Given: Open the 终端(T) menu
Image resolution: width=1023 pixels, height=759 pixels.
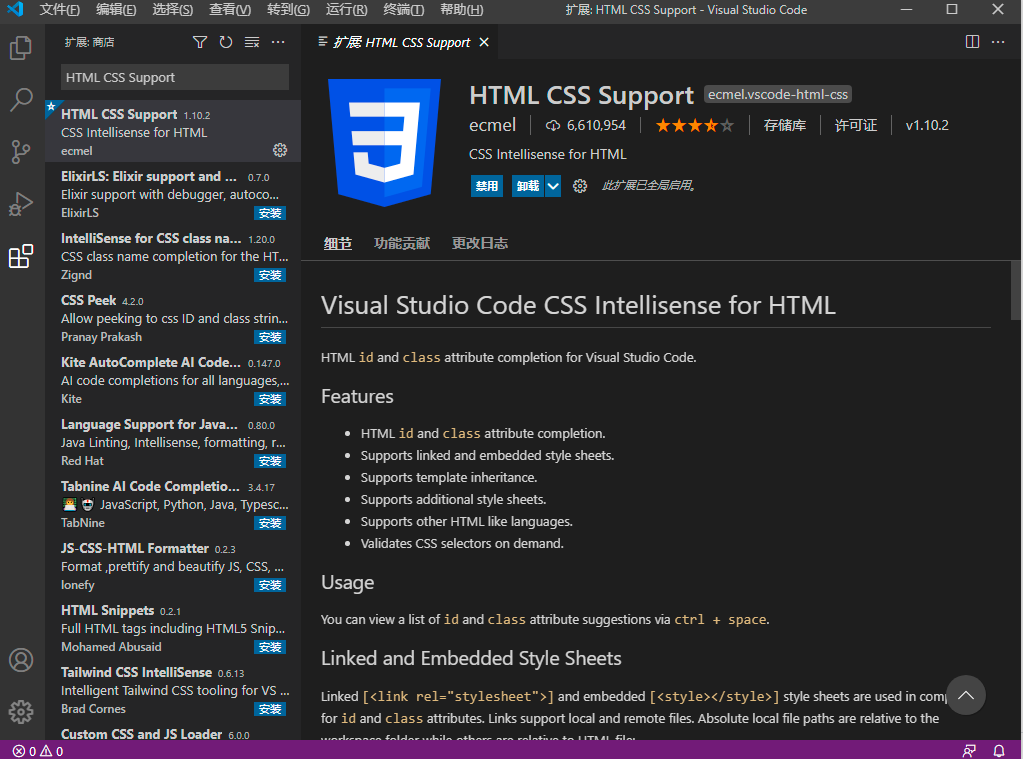Looking at the screenshot, I should (x=403, y=10).
